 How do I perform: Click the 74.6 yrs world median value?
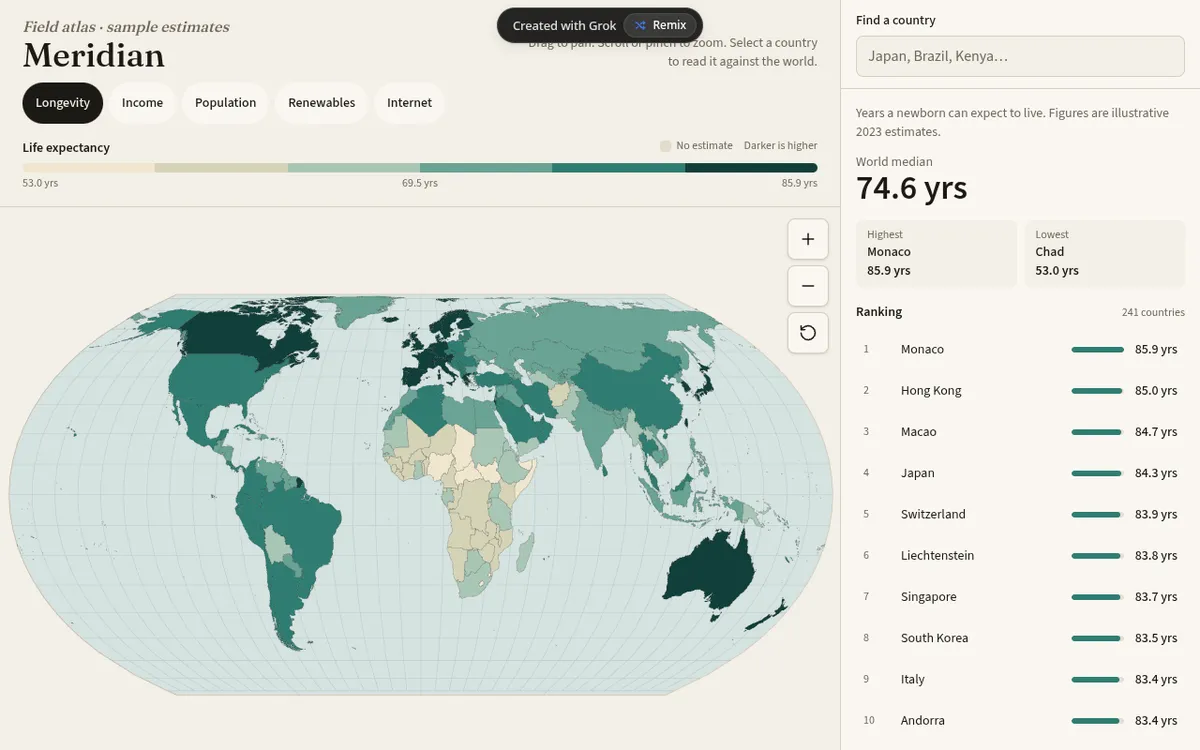[912, 187]
